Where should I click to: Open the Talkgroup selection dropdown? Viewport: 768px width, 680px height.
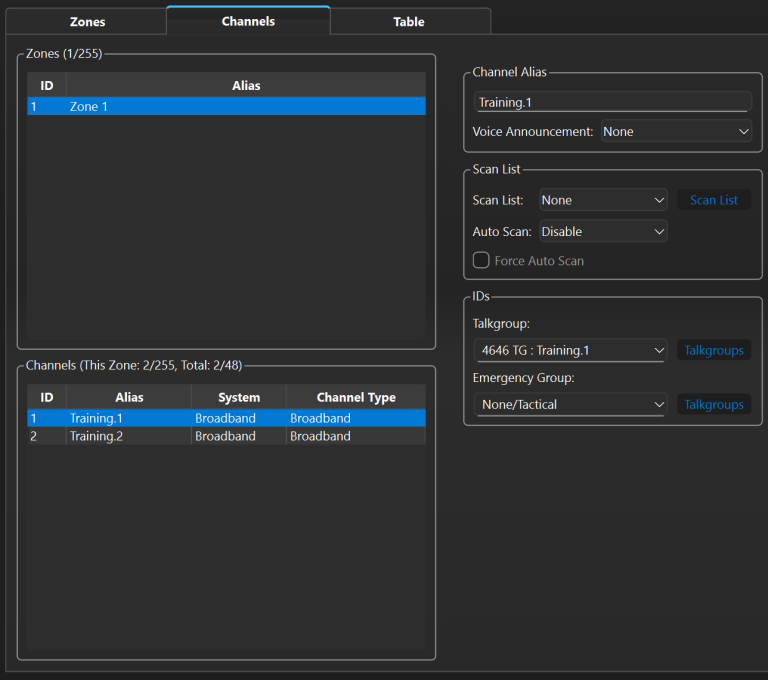click(x=570, y=350)
